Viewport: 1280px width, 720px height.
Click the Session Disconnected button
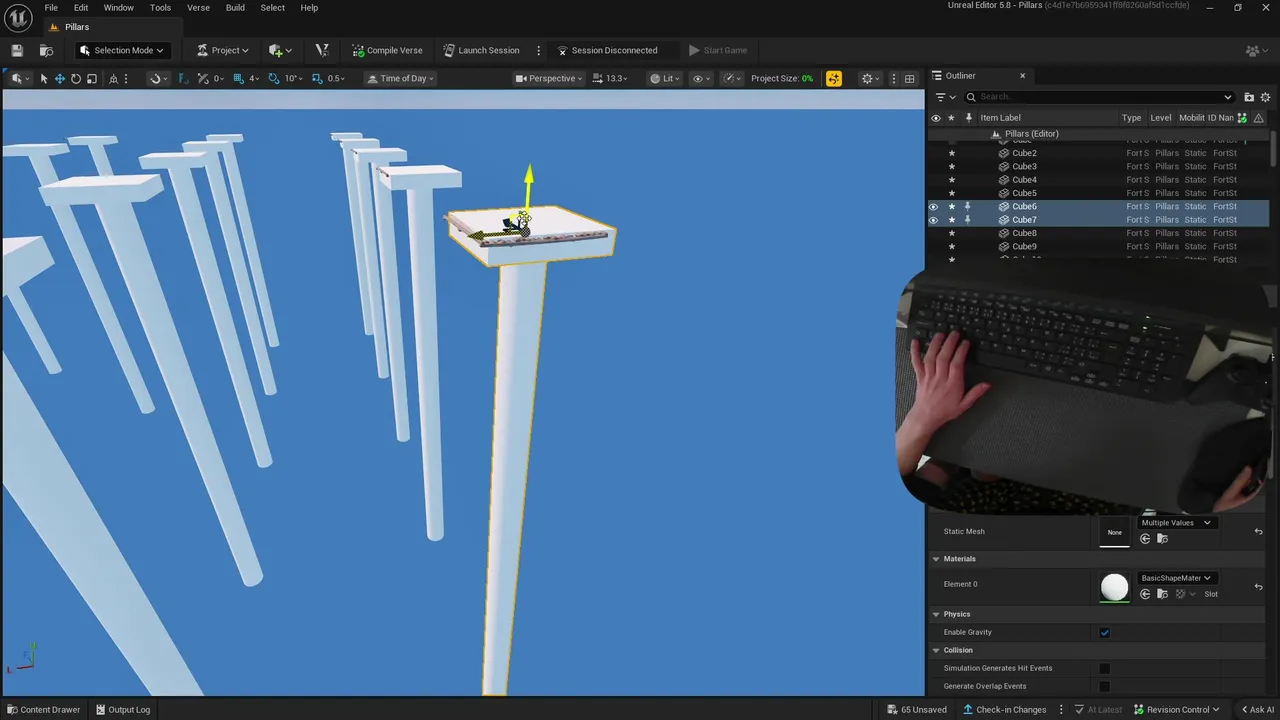click(x=607, y=50)
